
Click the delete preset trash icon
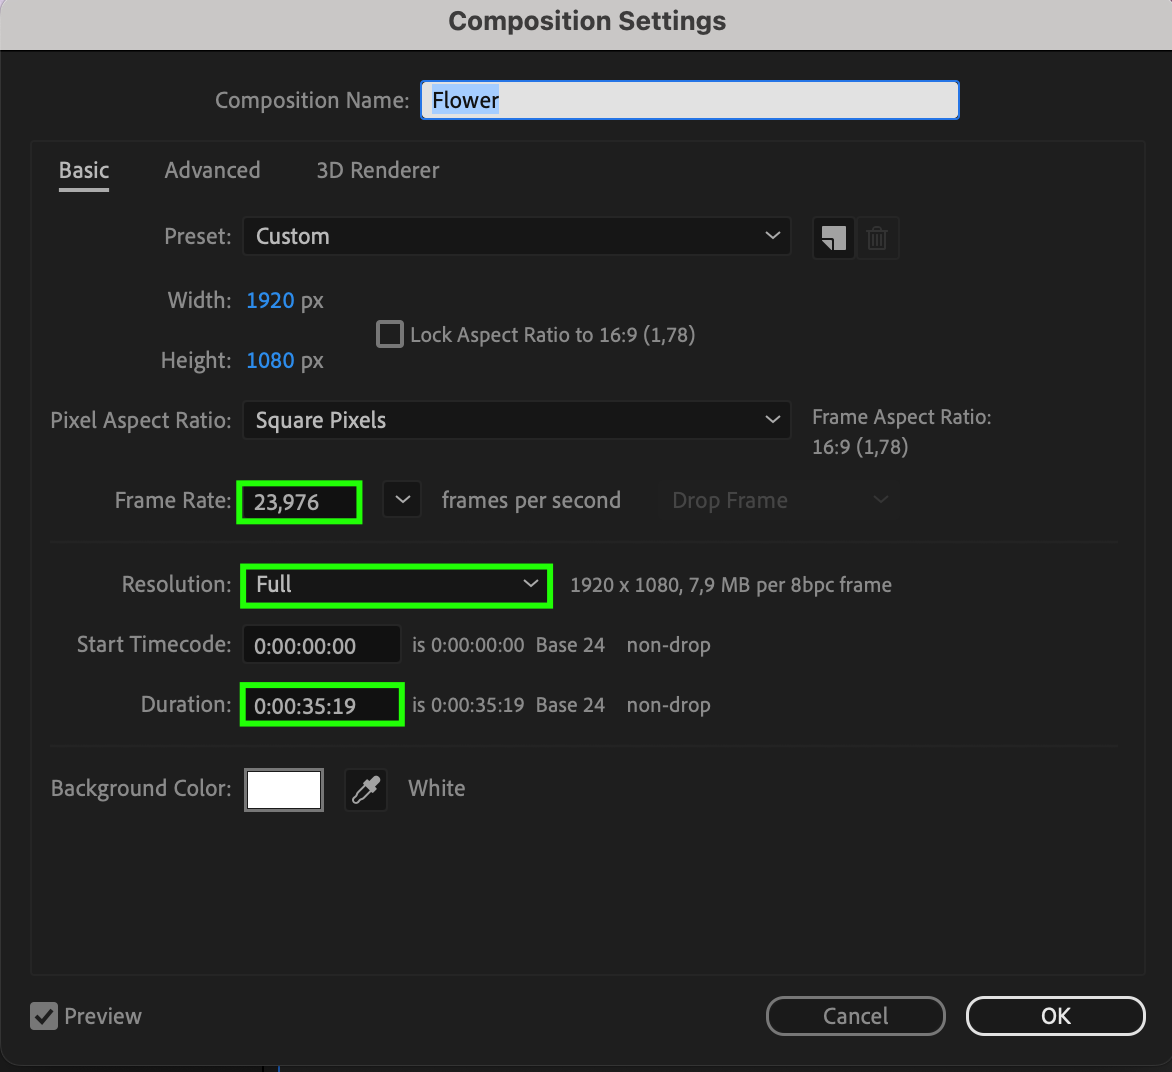(877, 238)
